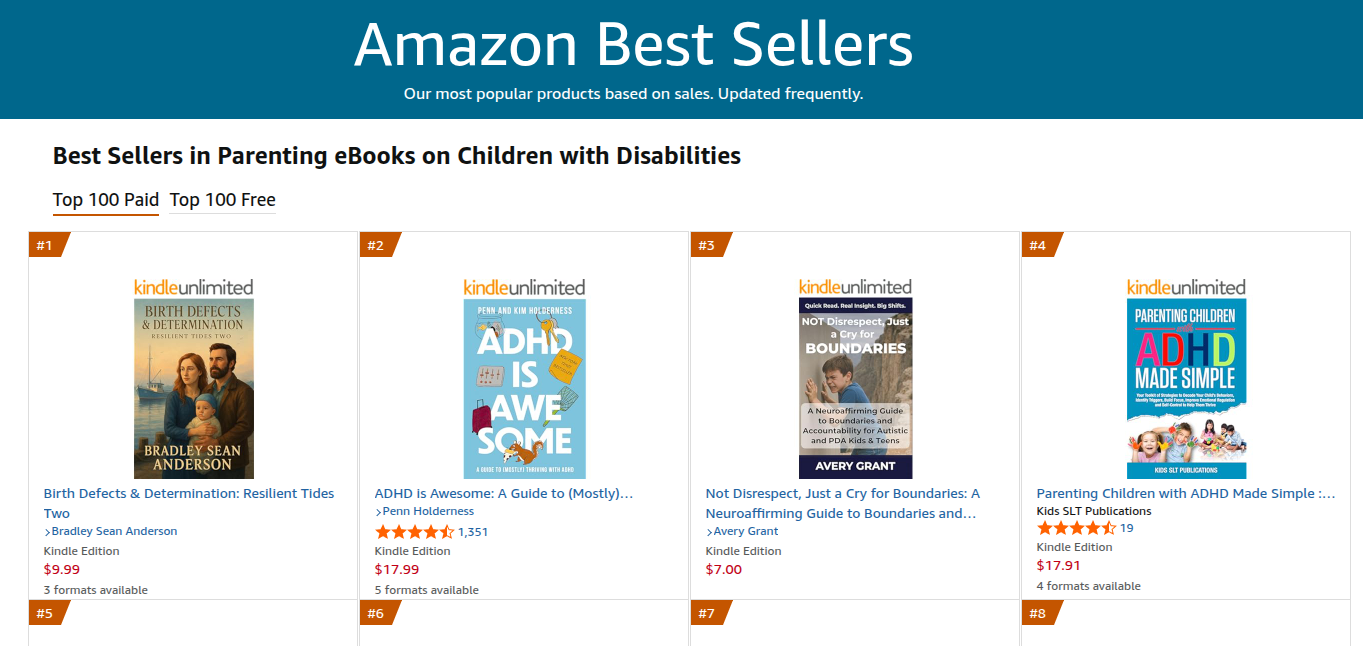Click star rating for Parenting Children with ADHD
The image size is (1363, 646).
point(1076,528)
